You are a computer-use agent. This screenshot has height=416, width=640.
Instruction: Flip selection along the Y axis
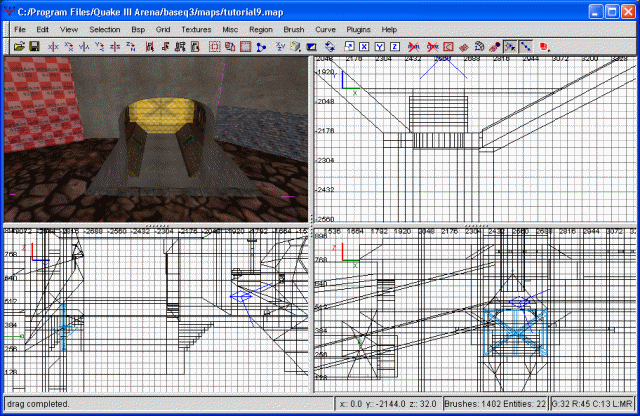pos(84,47)
